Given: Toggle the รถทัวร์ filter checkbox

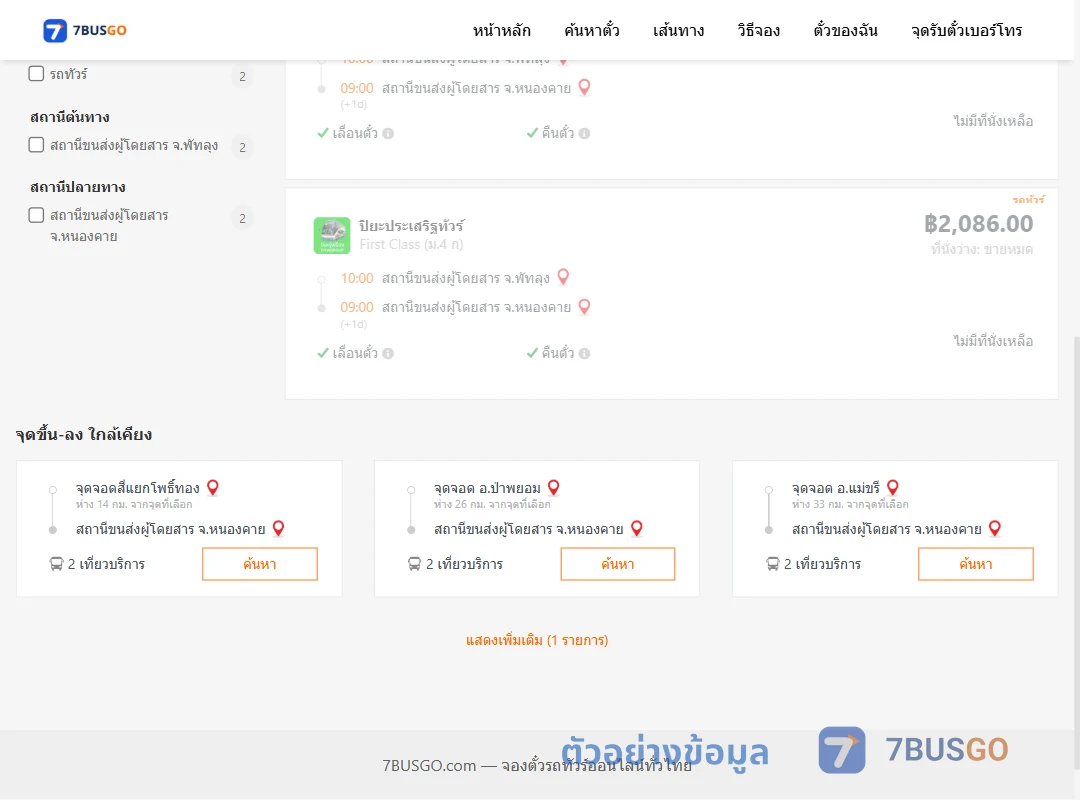Looking at the screenshot, I should [x=37, y=74].
